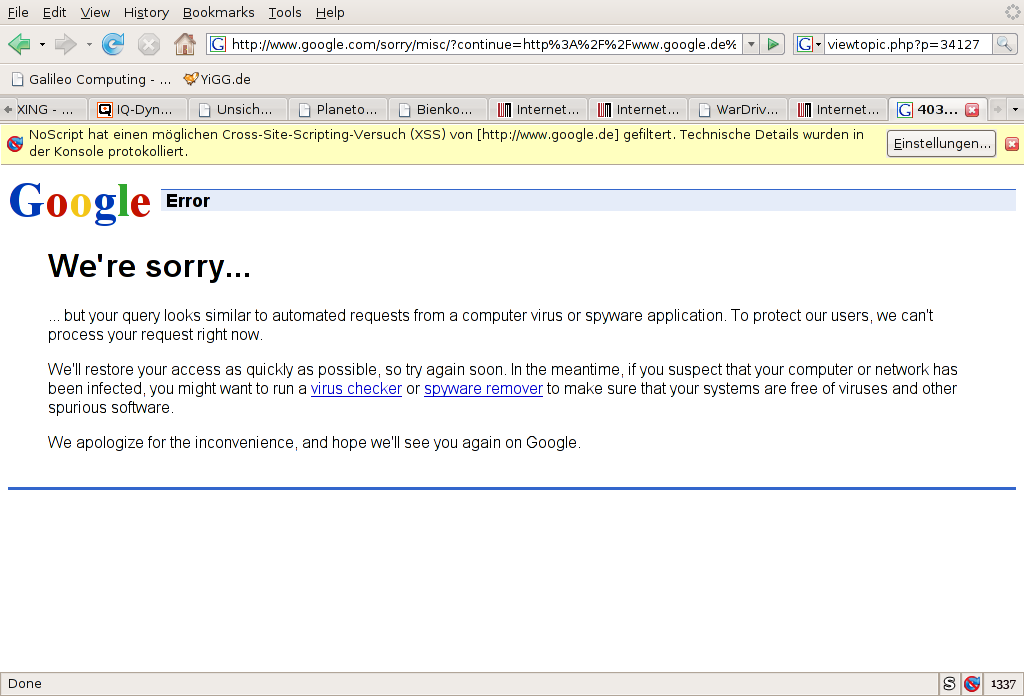The width and height of the screenshot is (1024, 696).
Task: Open the Forward history dropdown arrow
Action: point(89,44)
